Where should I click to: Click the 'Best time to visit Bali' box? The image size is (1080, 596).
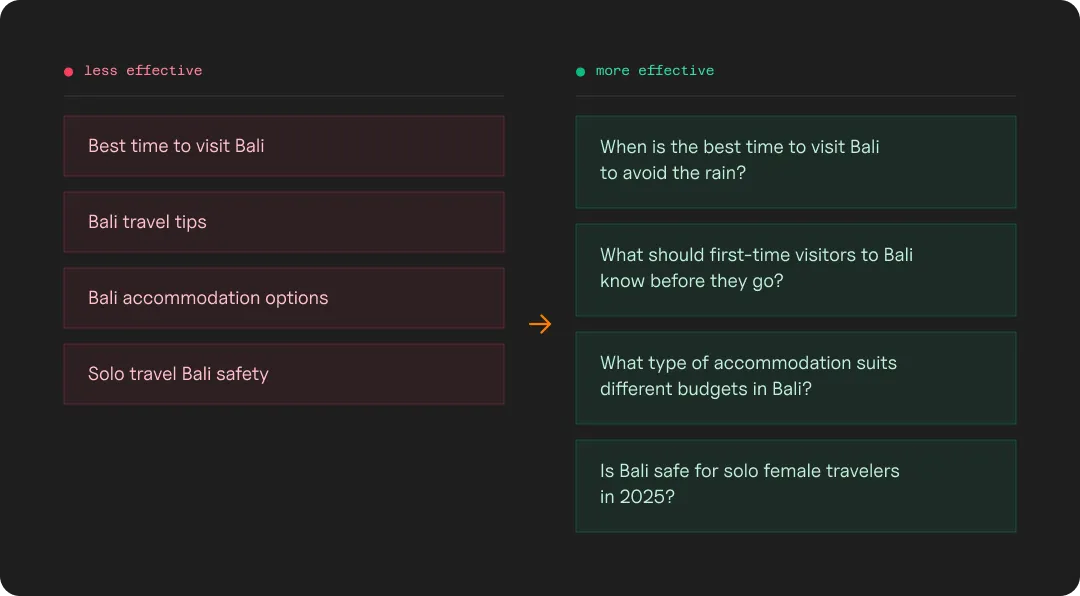click(x=284, y=146)
